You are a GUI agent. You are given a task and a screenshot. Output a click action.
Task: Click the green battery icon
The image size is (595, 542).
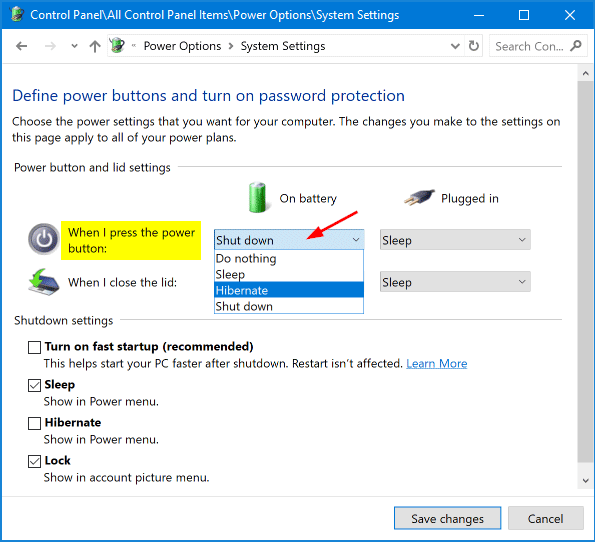coord(258,197)
